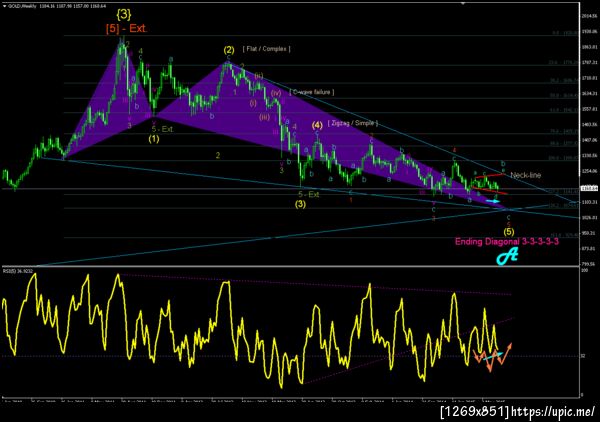Click the 799.56 price axis value
Viewport: 600px width, 422px height.
(x=590, y=264)
